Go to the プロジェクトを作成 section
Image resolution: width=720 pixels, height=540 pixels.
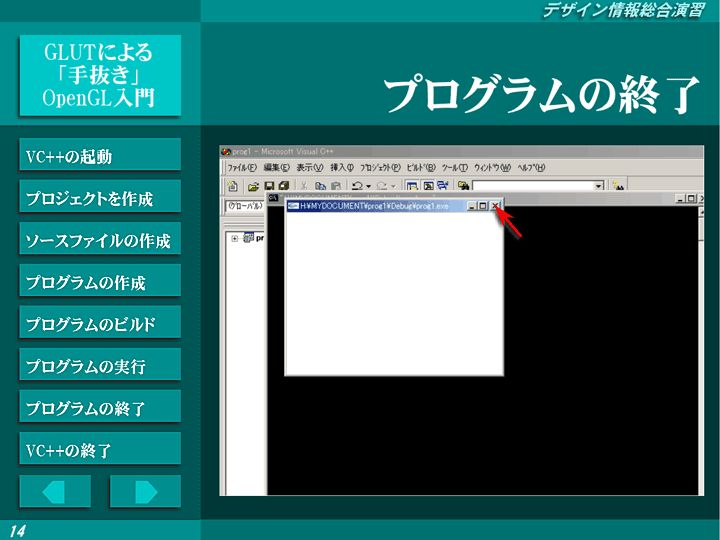[x=100, y=197]
